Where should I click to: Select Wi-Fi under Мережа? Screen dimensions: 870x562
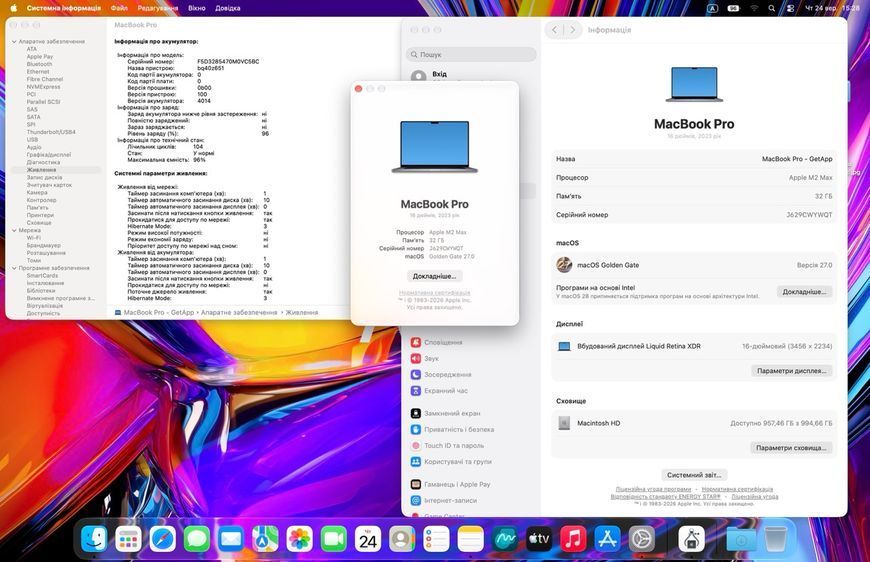pos(33,237)
